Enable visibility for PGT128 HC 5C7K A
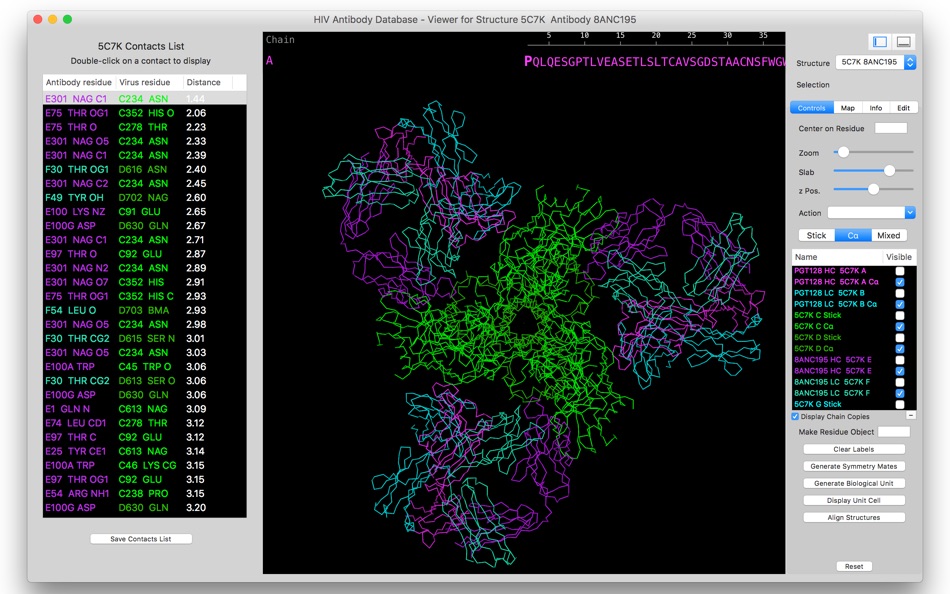The width and height of the screenshot is (950, 594). tap(900, 271)
